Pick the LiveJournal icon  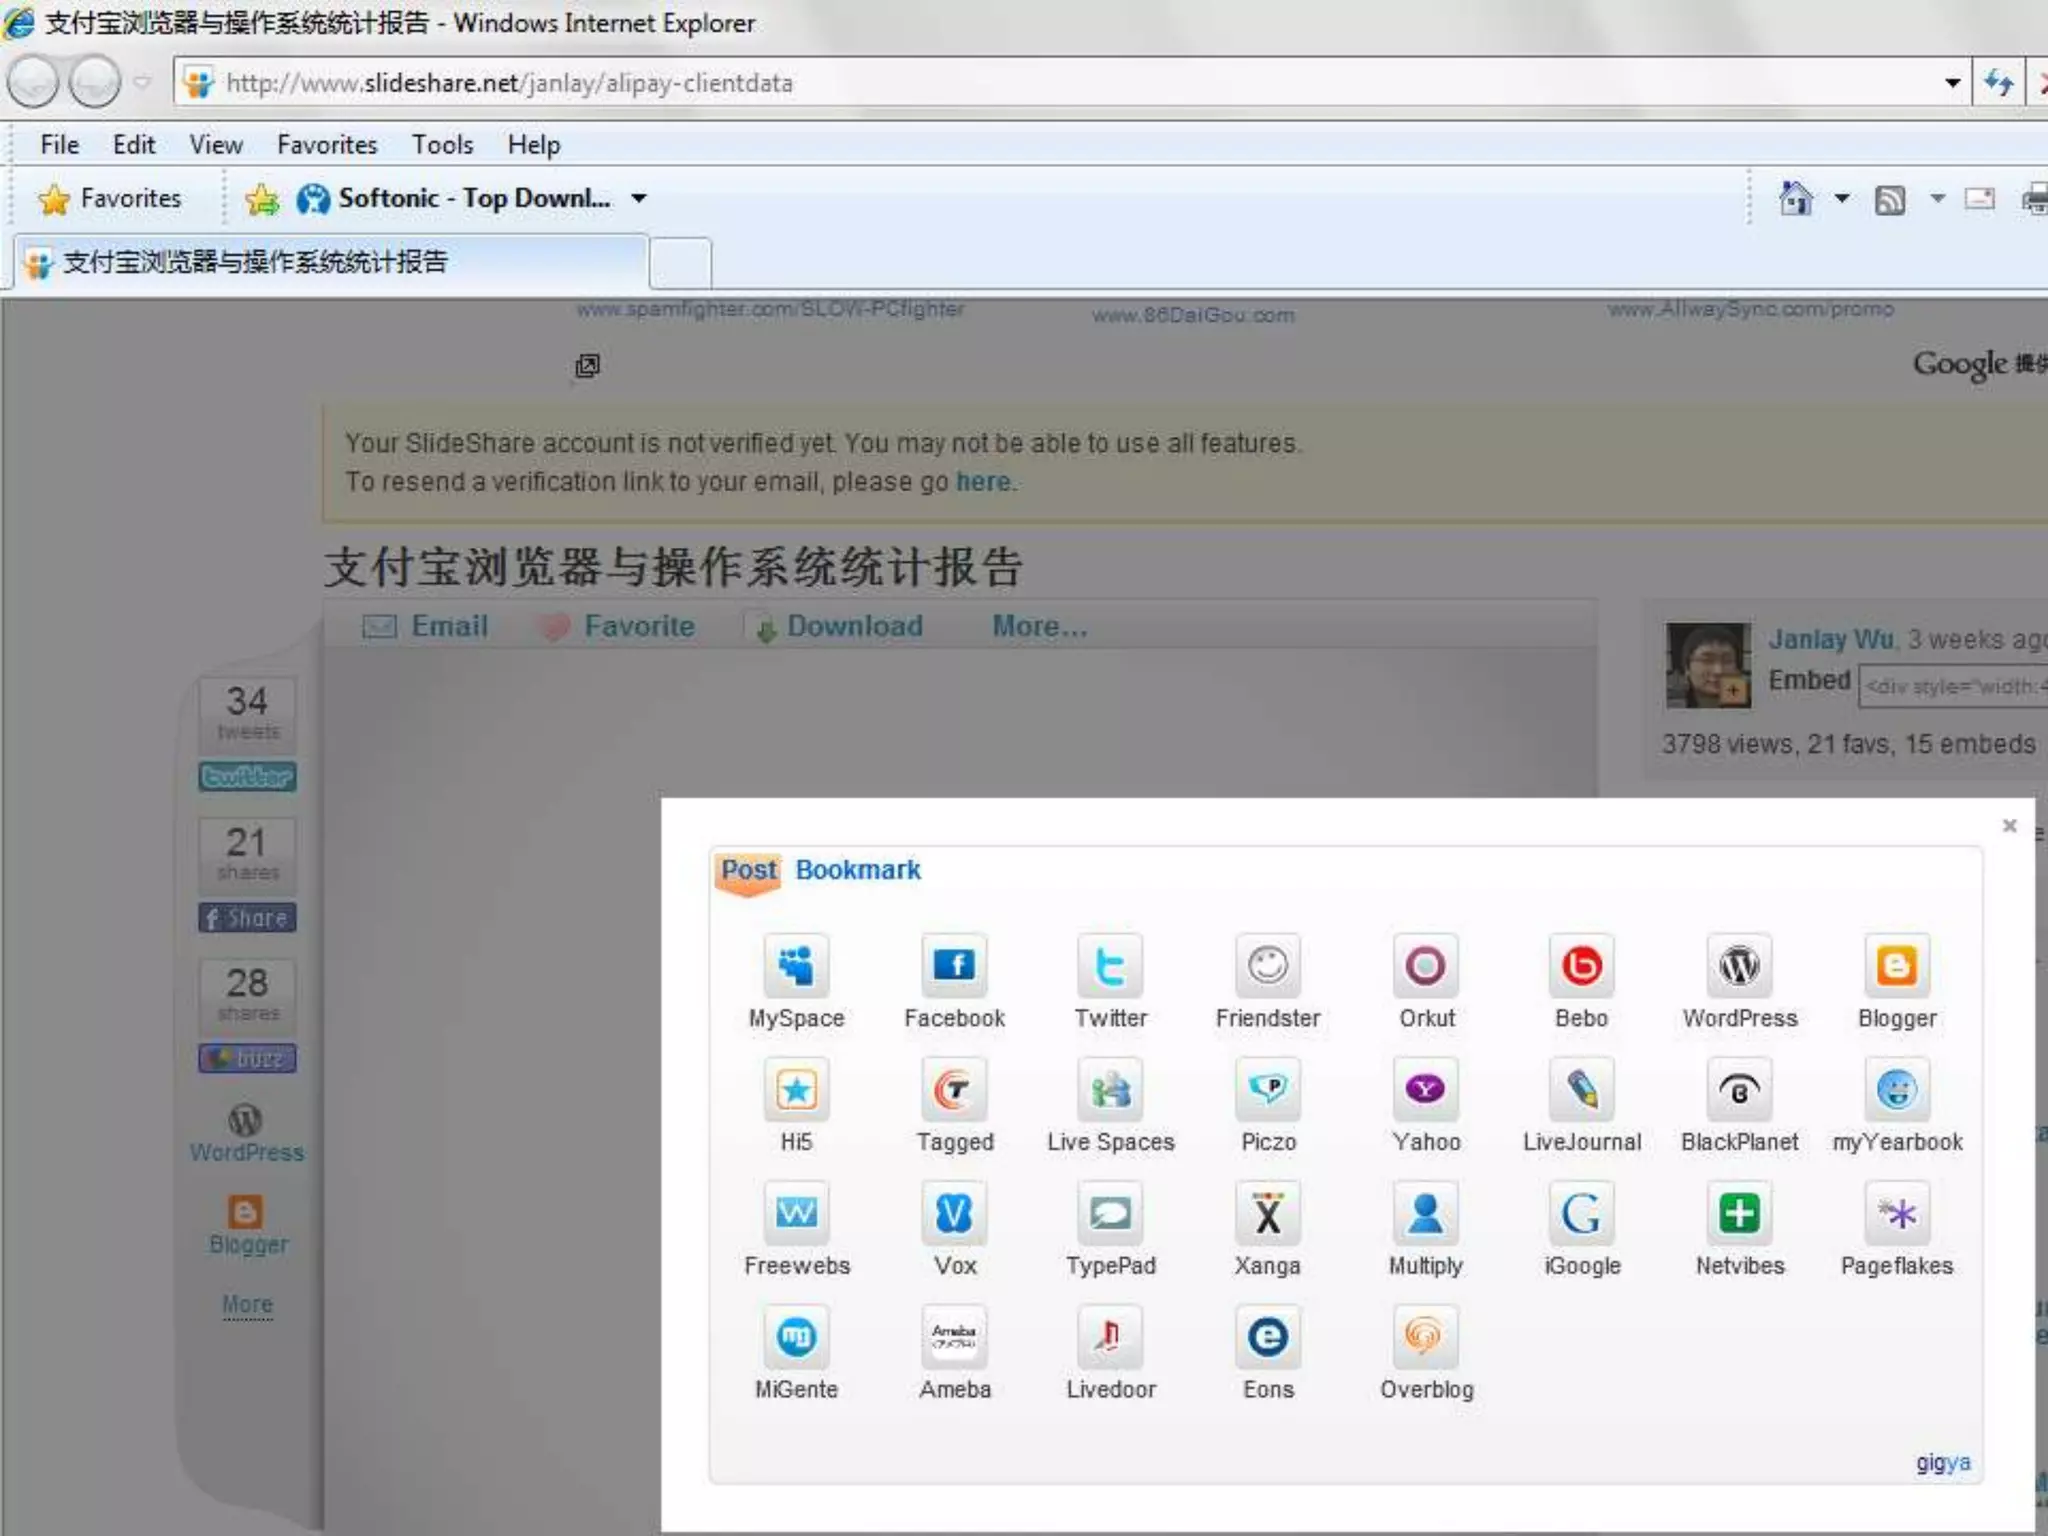click(x=1581, y=1090)
